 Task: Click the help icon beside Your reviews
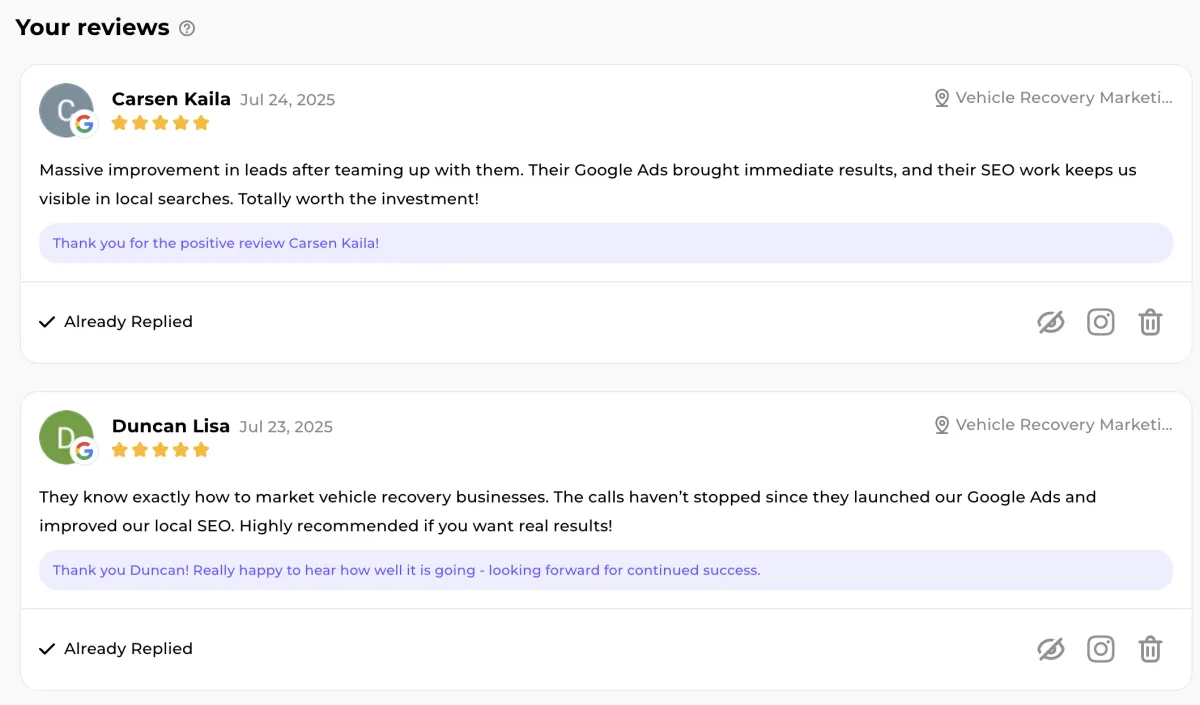[x=187, y=29]
